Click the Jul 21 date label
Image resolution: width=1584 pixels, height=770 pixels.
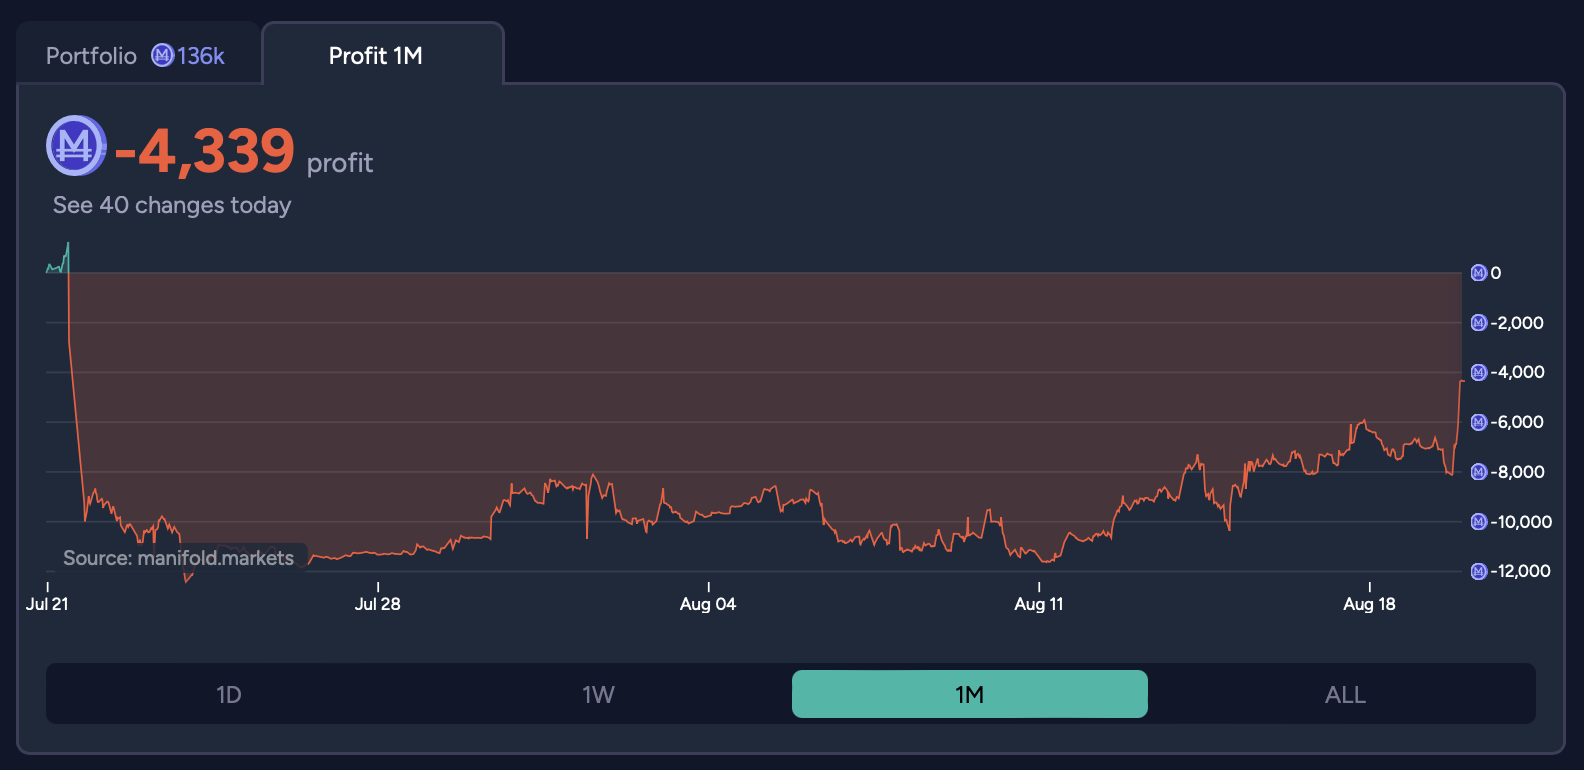click(47, 604)
